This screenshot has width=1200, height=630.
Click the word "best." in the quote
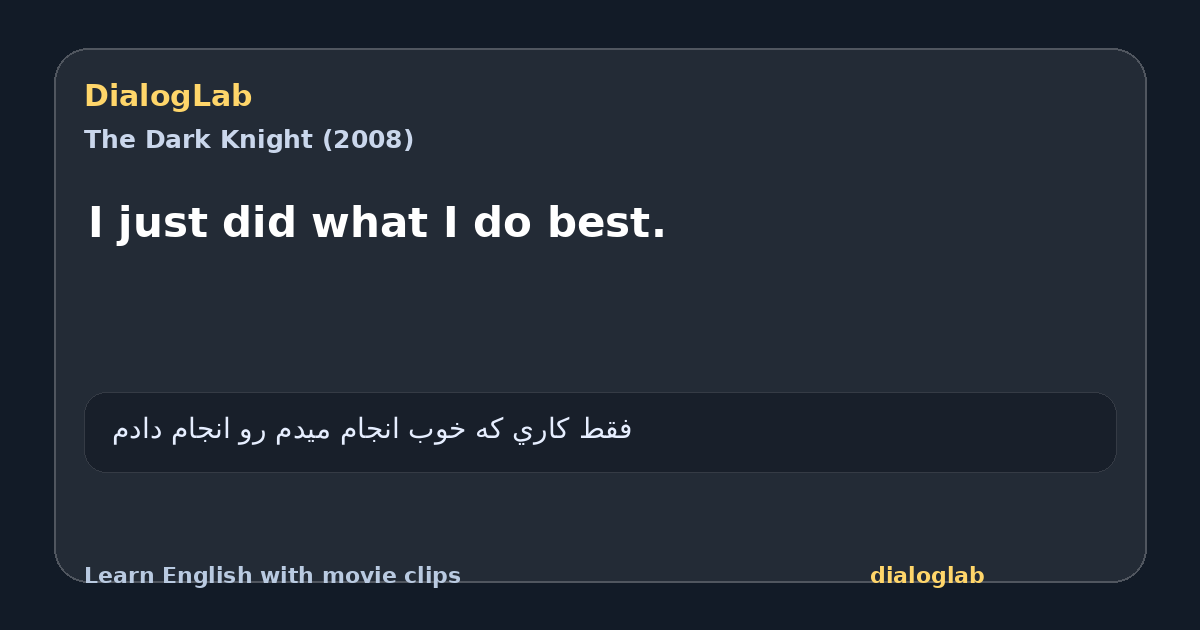click(606, 223)
